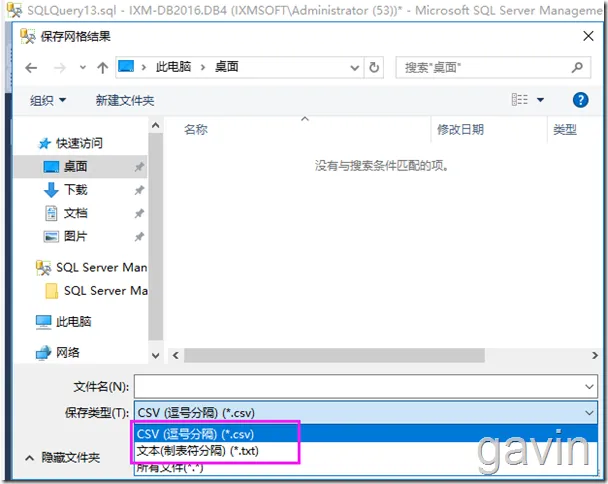This screenshot has width=608, height=484.
Task: Collapse folders with 隐藏文件夹
Action: point(62,458)
